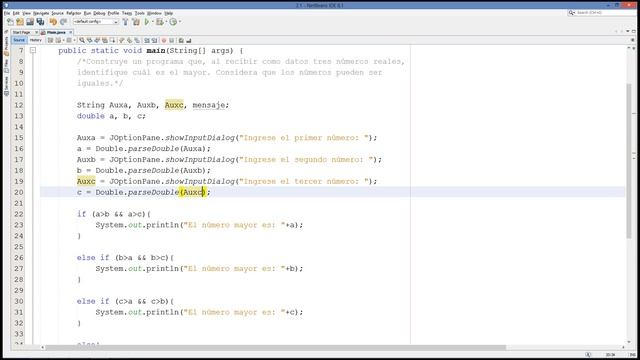The image size is (640, 360).
Task: Click the Undo toolbar icon
Action: click(53, 22)
